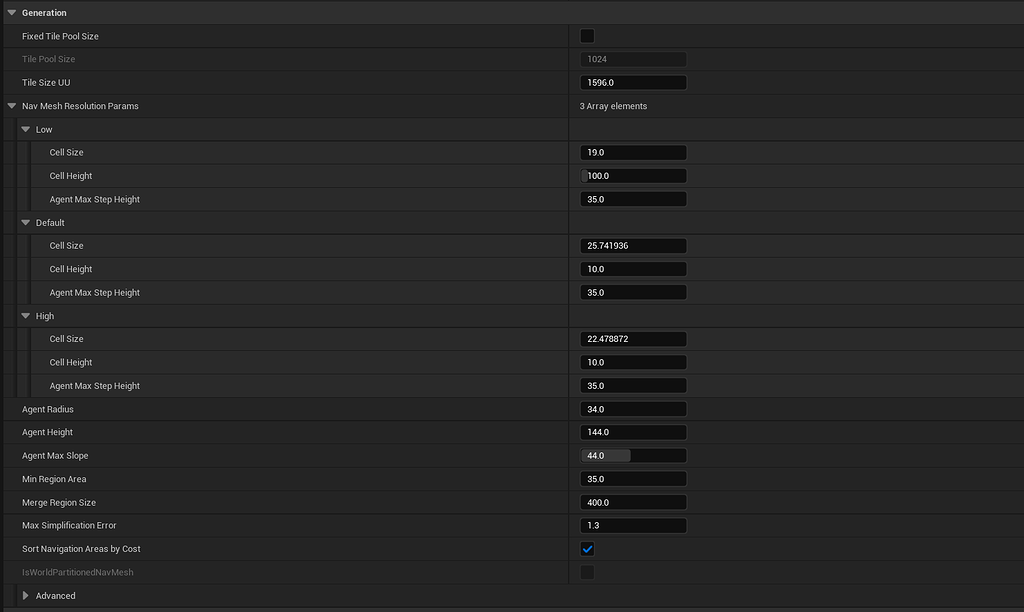Edit the Agent Height value

(x=632, y=432)
